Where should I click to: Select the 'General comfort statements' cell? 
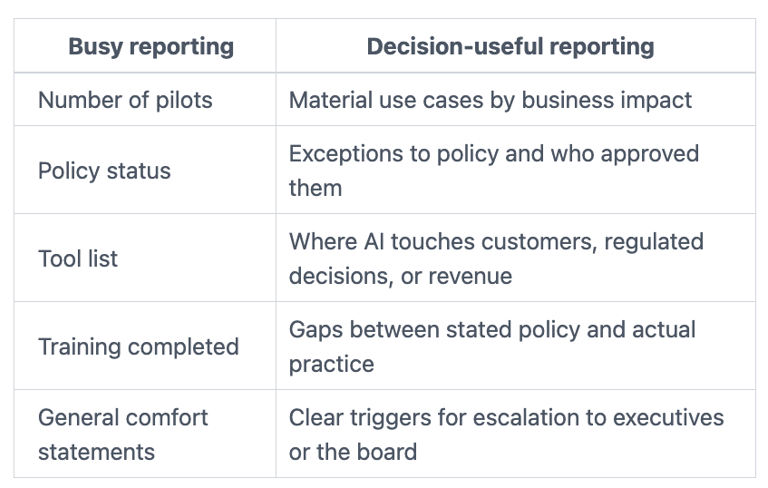tap(145, 434)
